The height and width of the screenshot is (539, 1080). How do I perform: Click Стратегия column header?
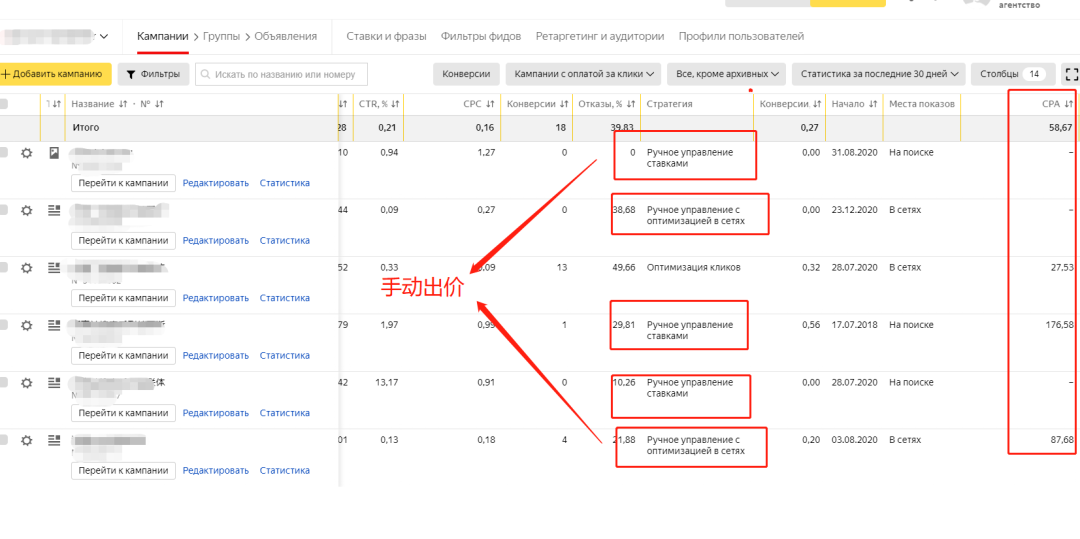669,104
